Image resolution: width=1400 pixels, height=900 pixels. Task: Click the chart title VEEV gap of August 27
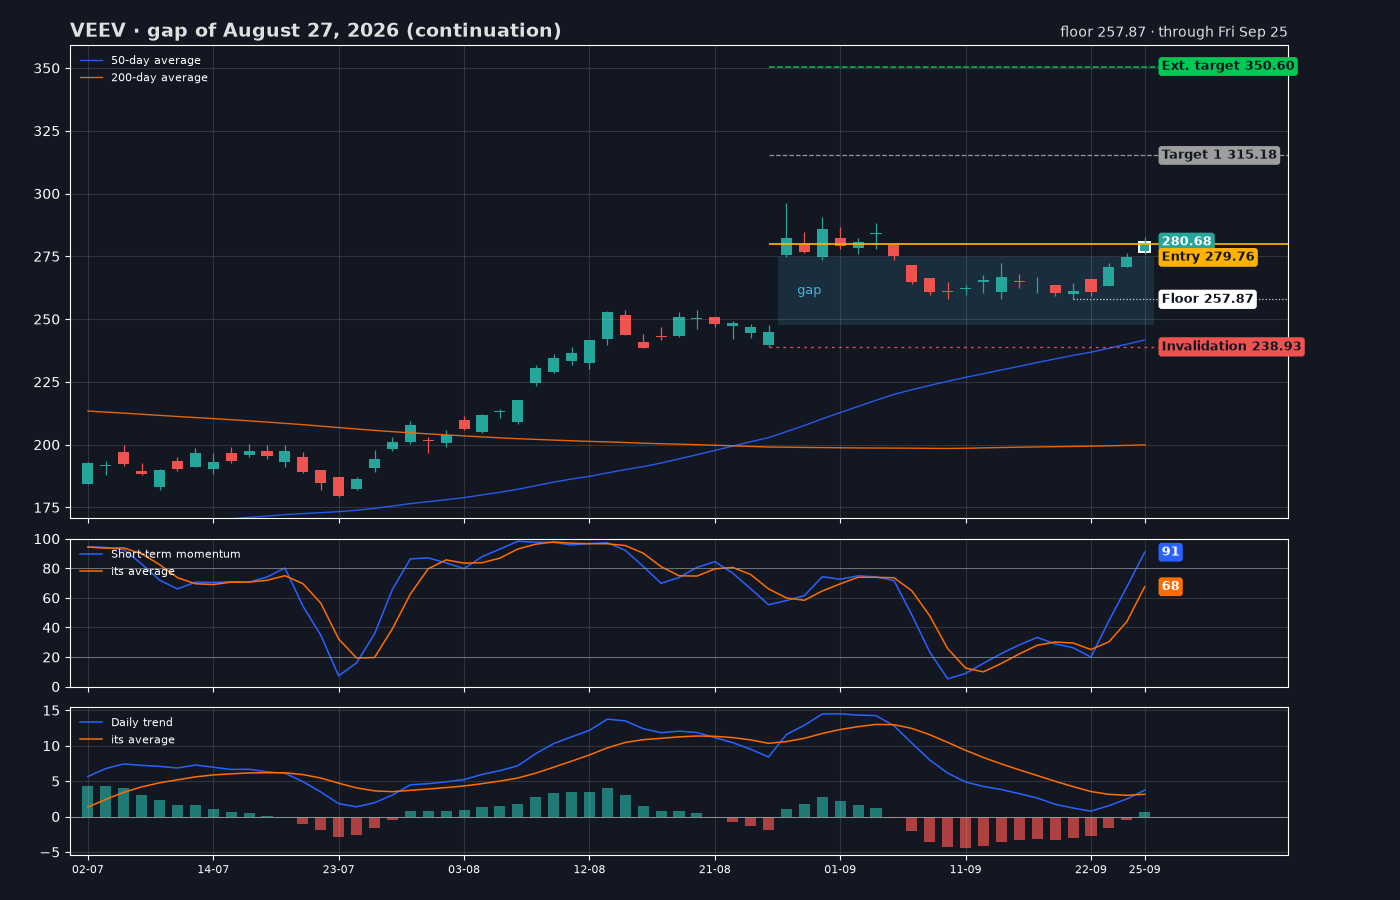(315, 31)
